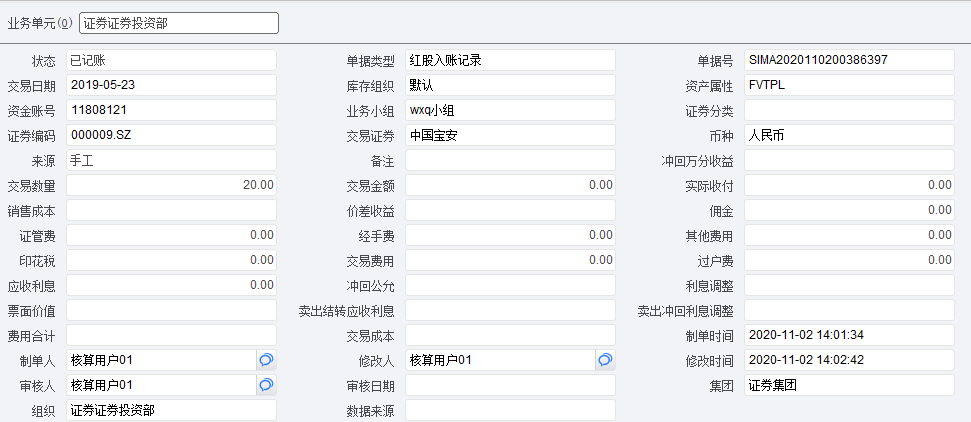
Task: Click the 业务小组 field wxq小组
Action: click(x=509, y=110)
